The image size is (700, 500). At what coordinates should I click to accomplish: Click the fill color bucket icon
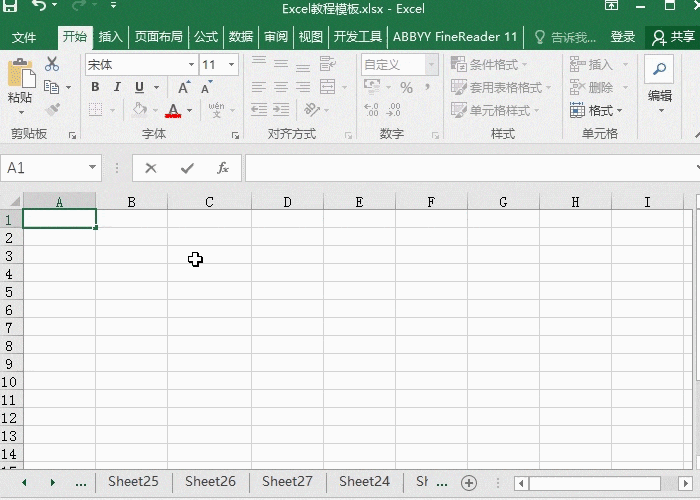140,109
